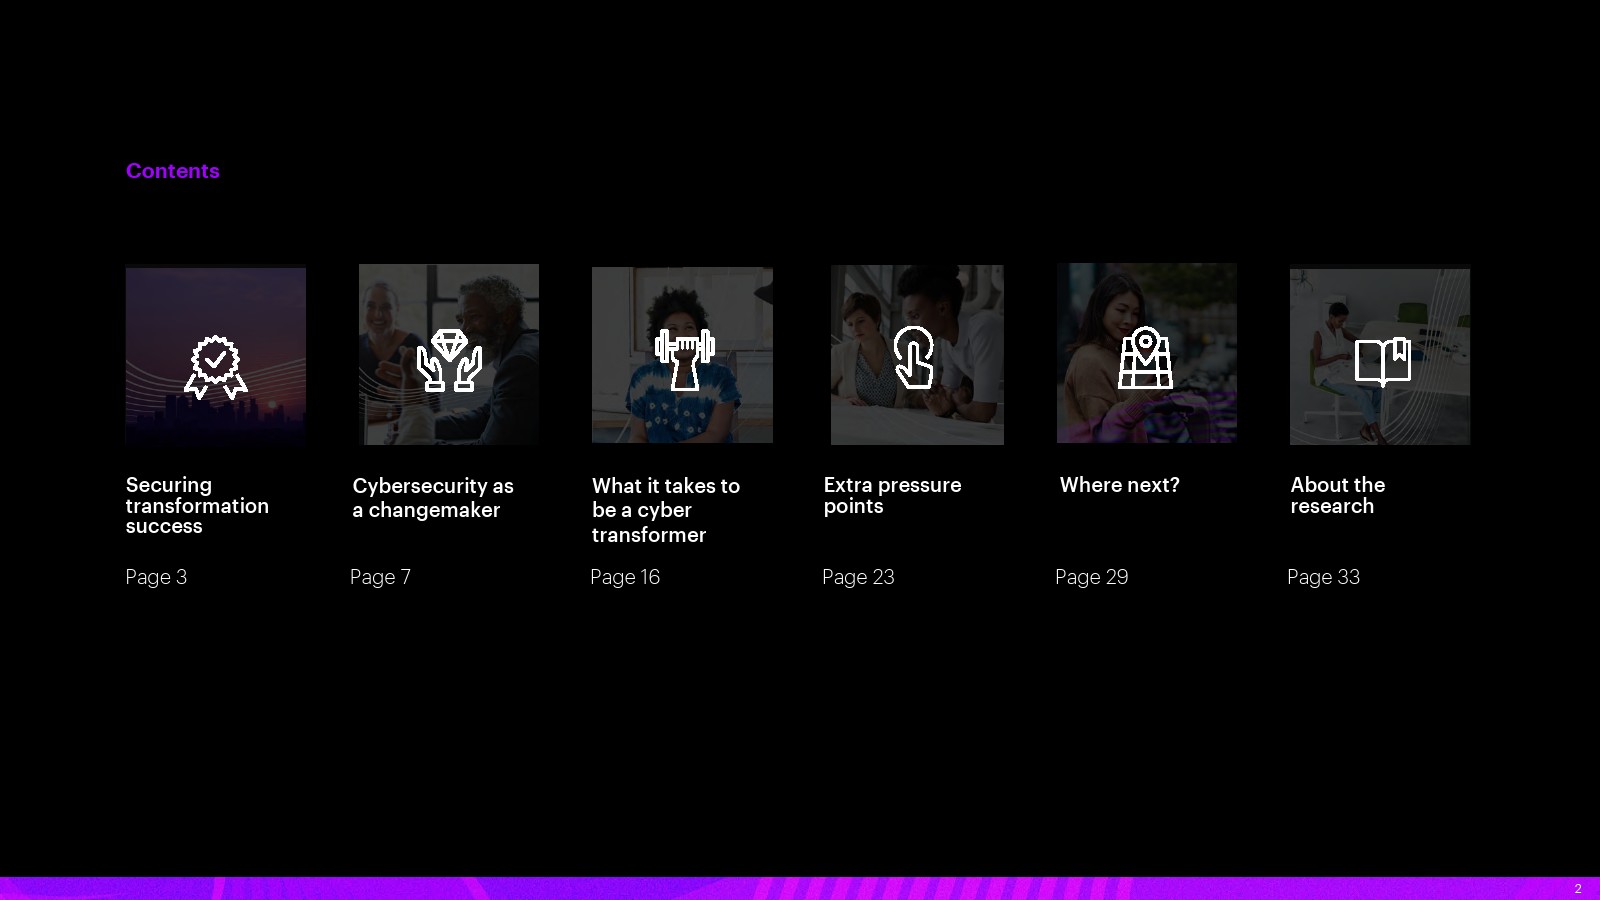Viewport: 1600px width, 900px height.
Task: Select the Page 33 label
Action: tap(1323, 577)
